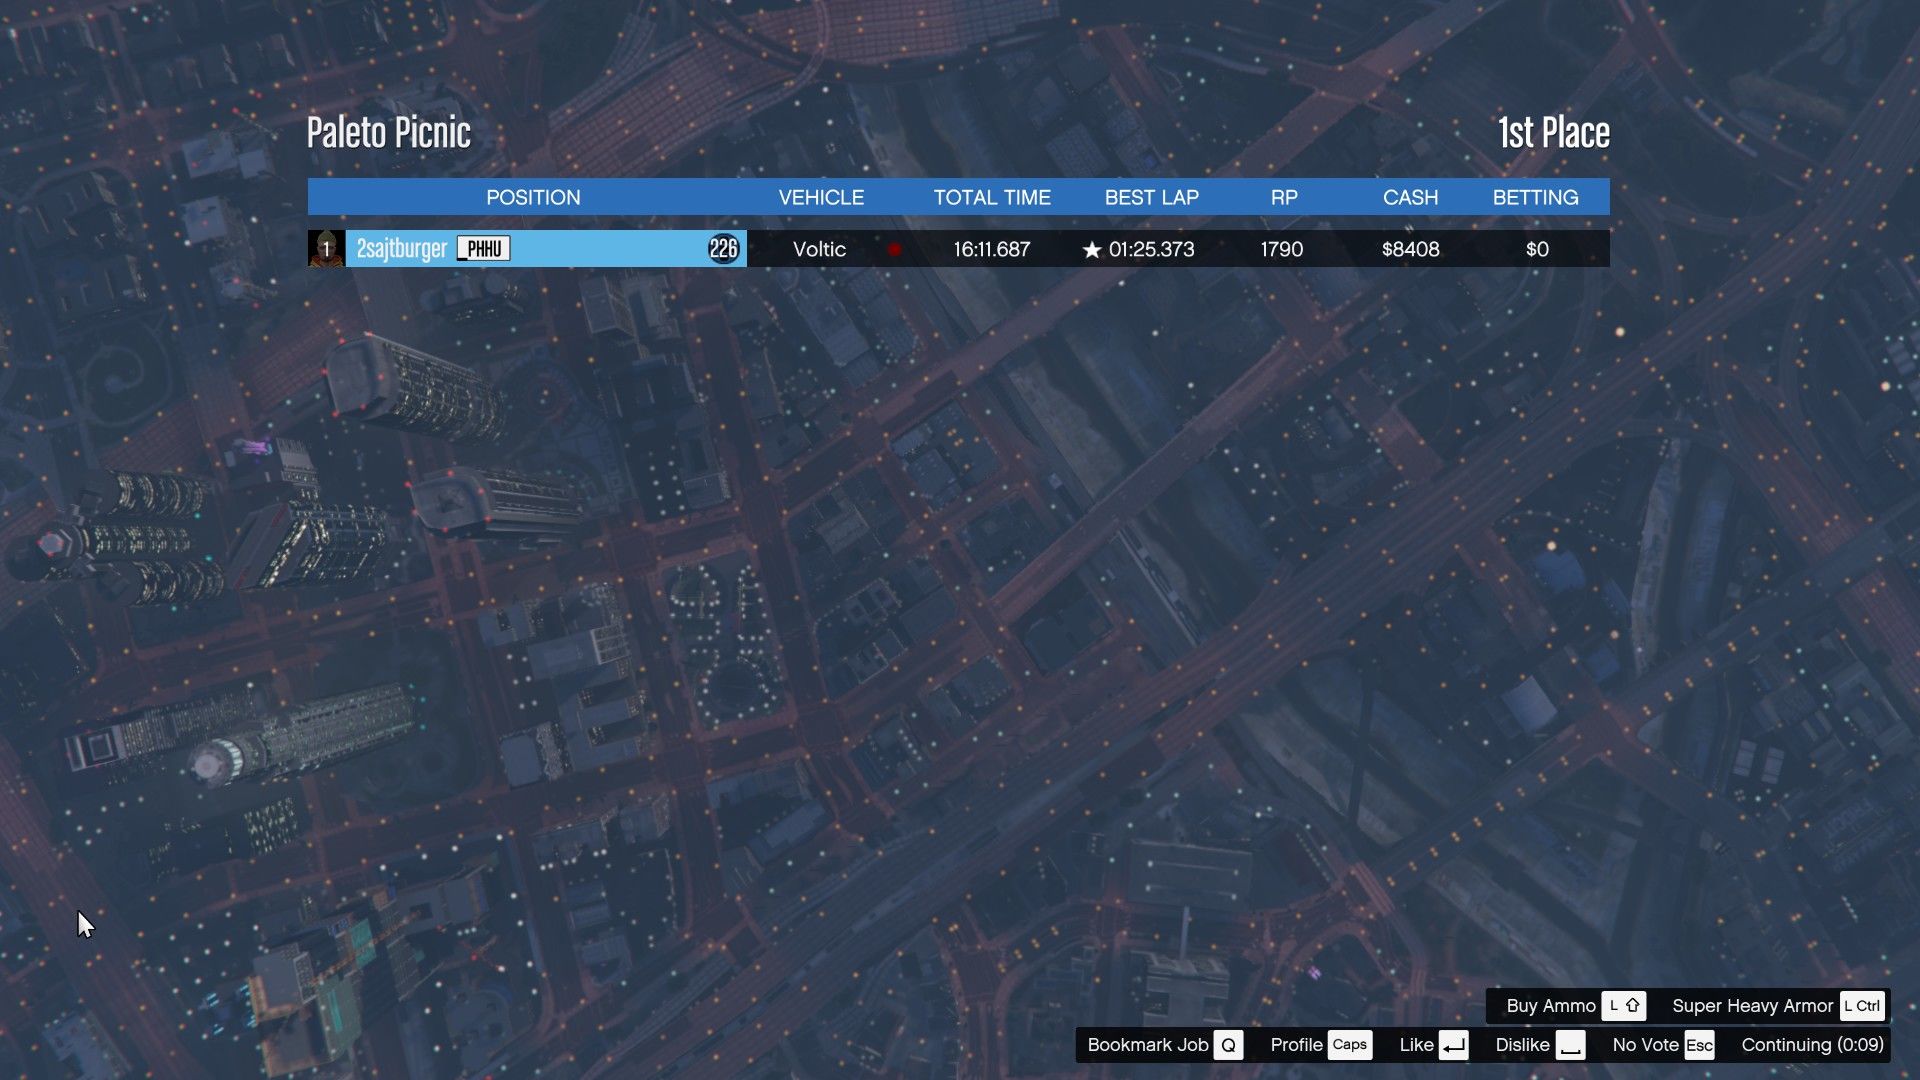Click the CASH column header
This screenshot has width=1920, height=1080.
1410,197
